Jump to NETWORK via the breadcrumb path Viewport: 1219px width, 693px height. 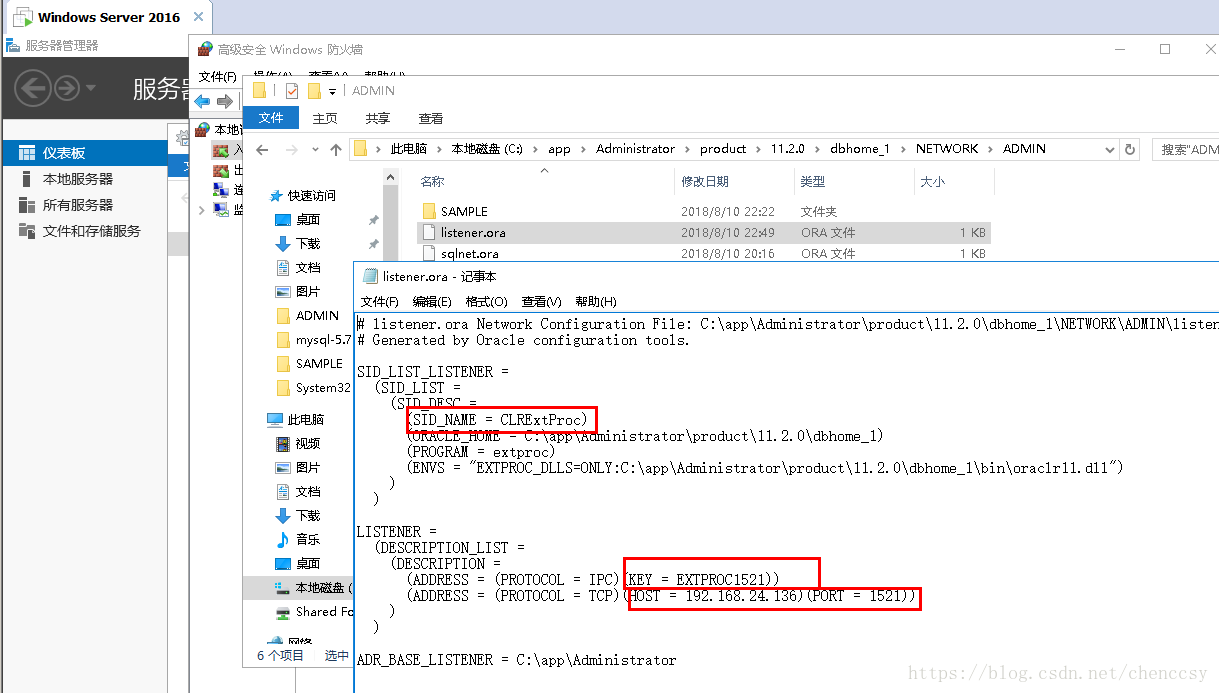(946, 148)
